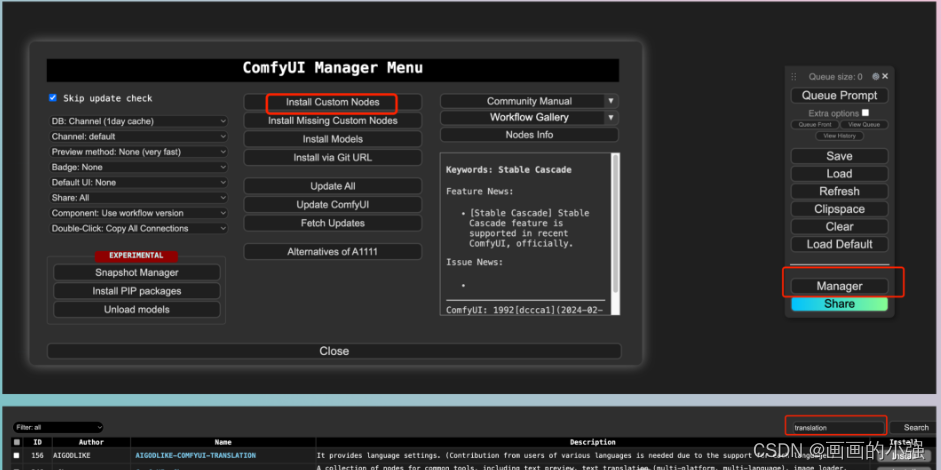The height and width of the screenshot is (470, 941).
Task: Open Nodes Info
Action: coord(529,134)
